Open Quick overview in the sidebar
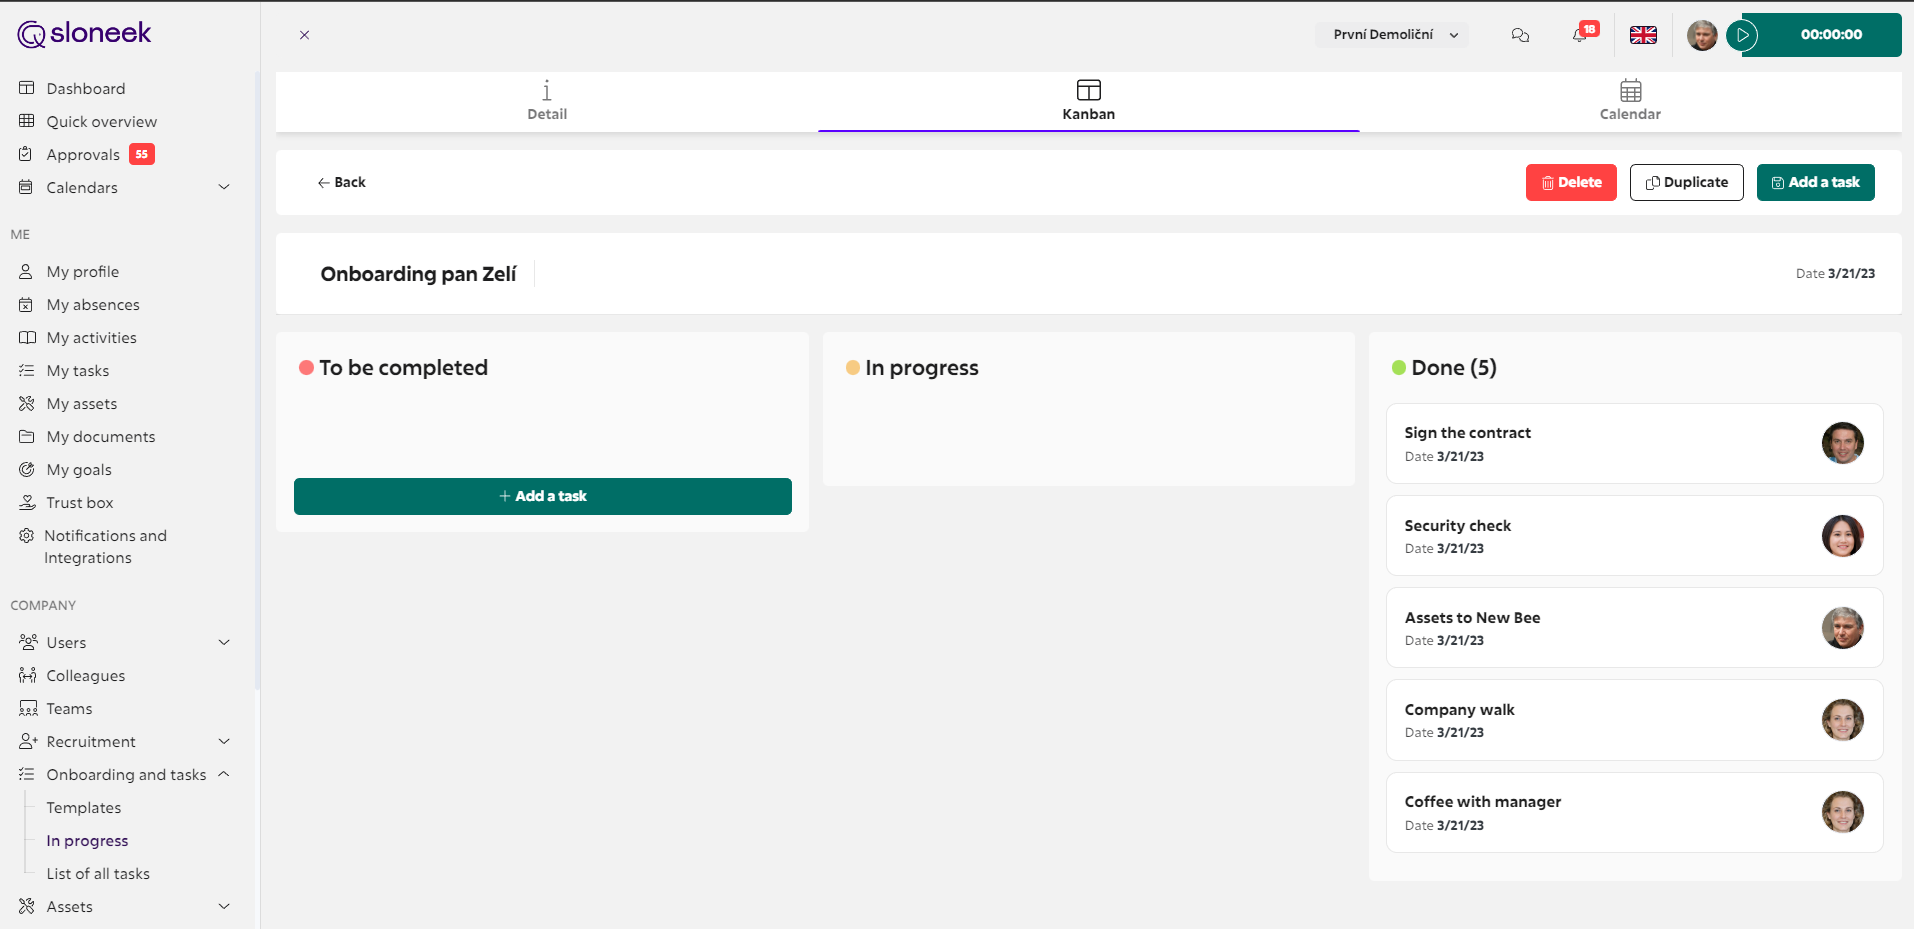The height and width of the screenshot is (929, 1914). [x=101, y=122]
